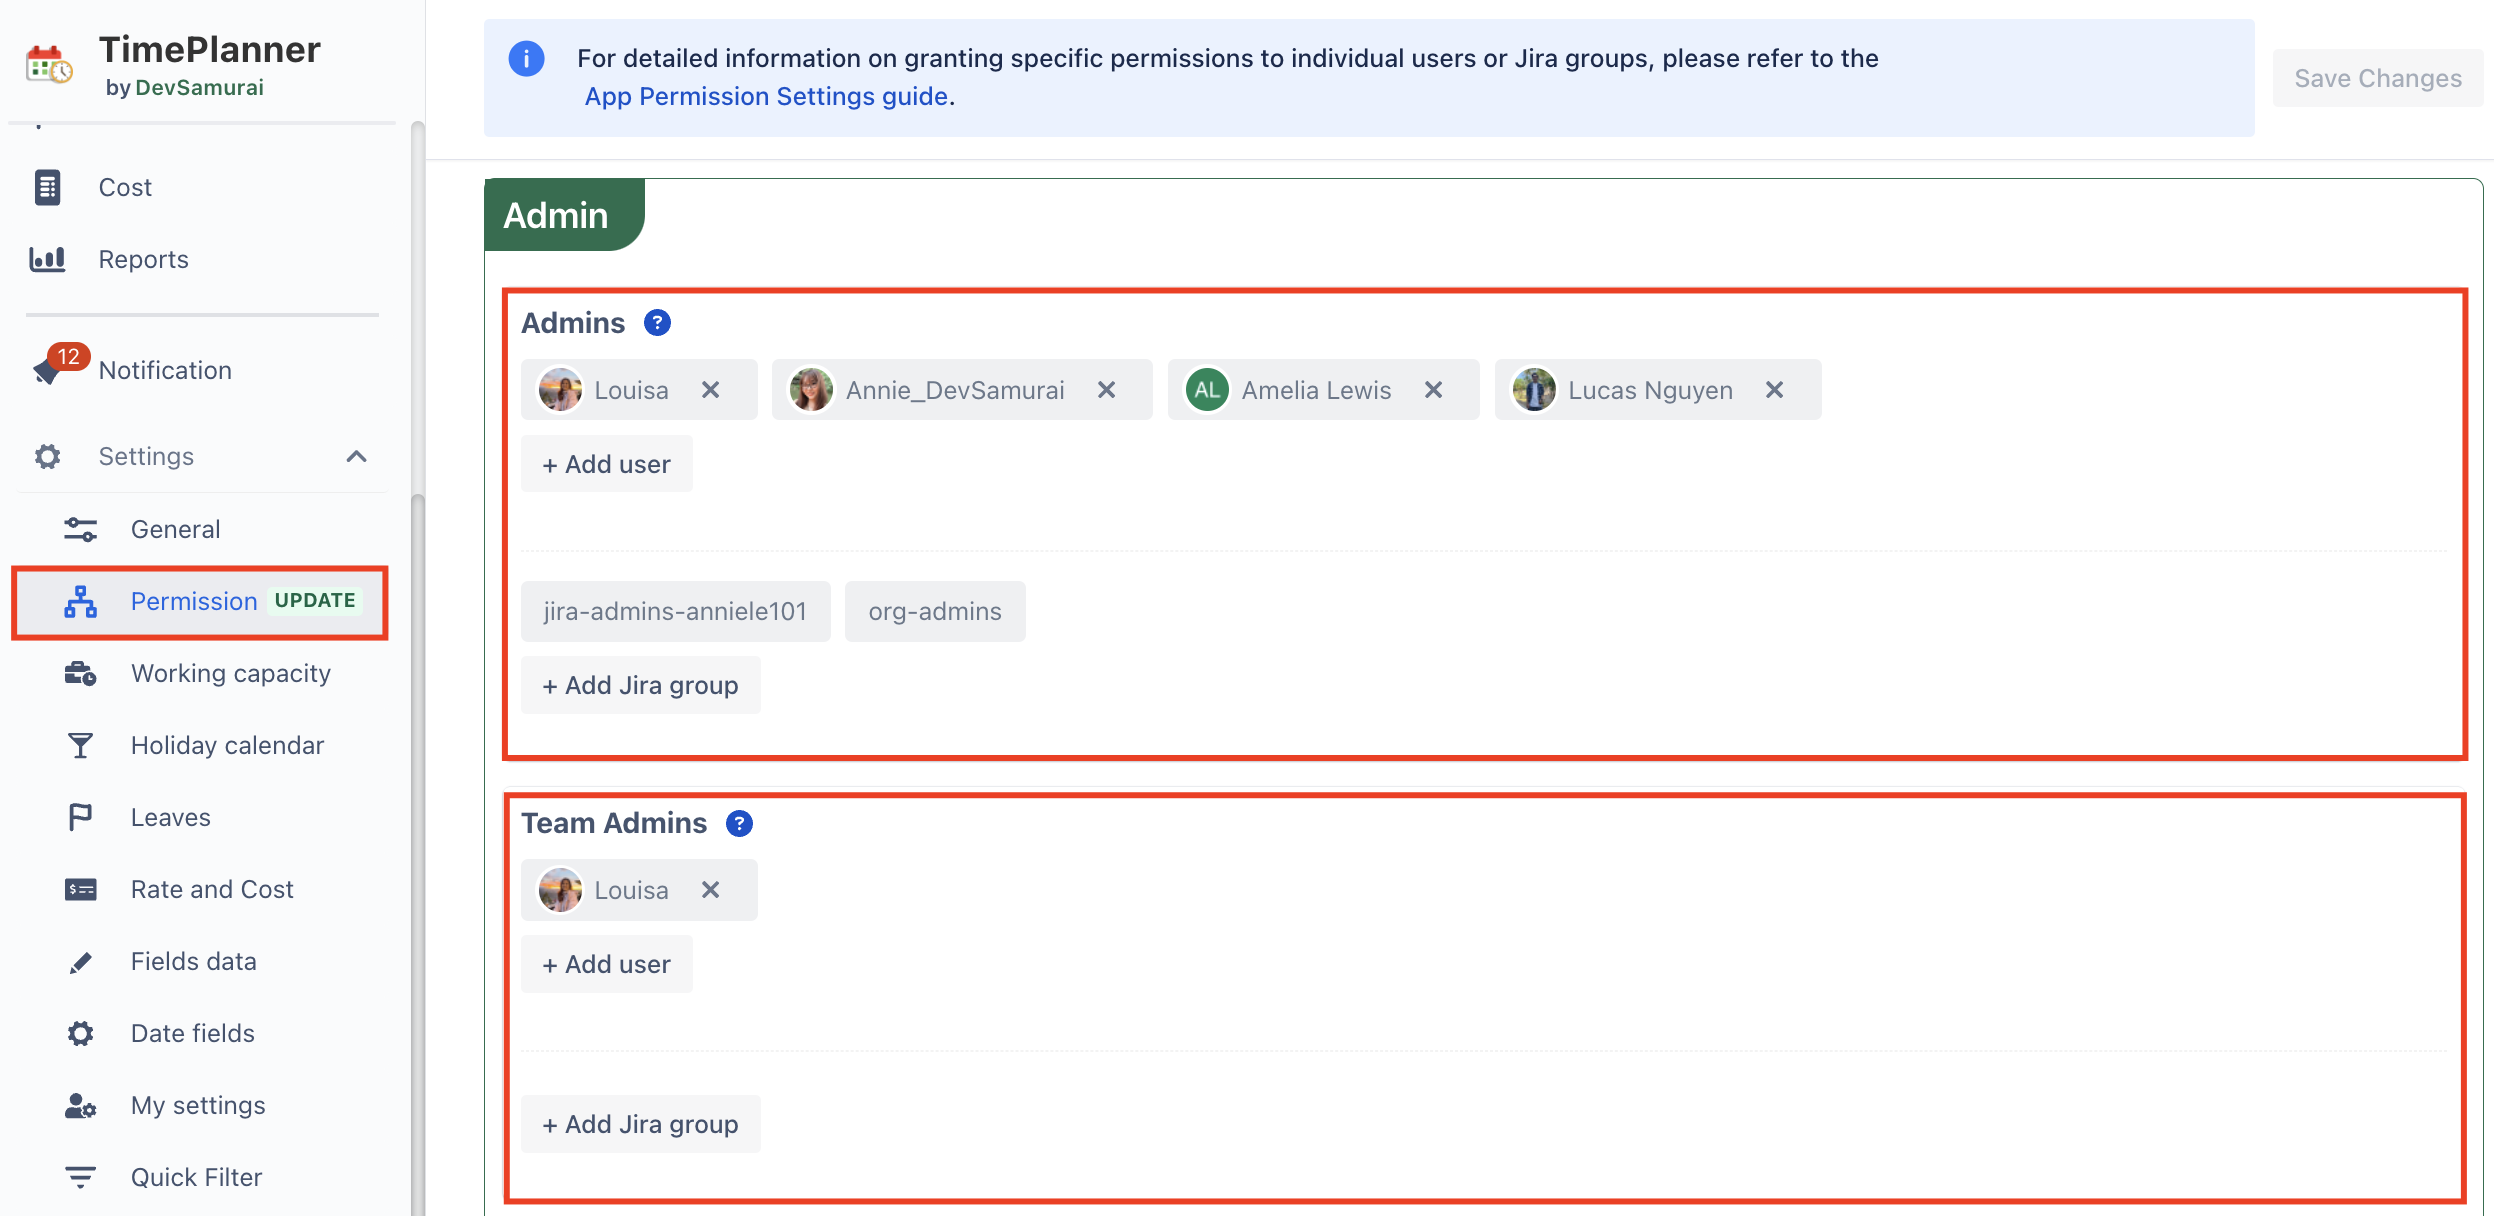Click the Save Changes button

2377,78
